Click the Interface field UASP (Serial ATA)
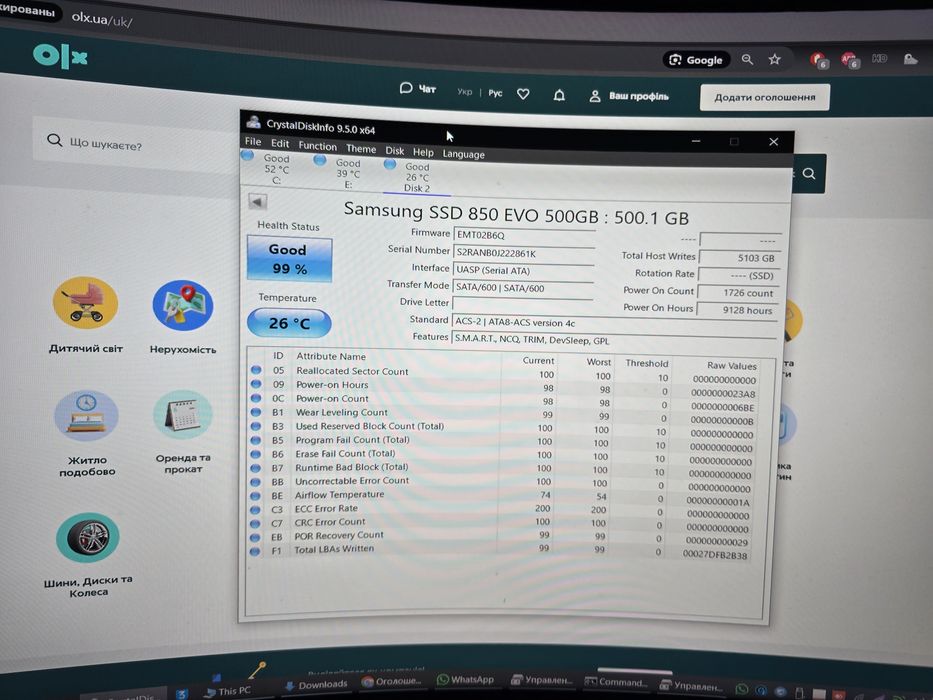 [523, 270]
